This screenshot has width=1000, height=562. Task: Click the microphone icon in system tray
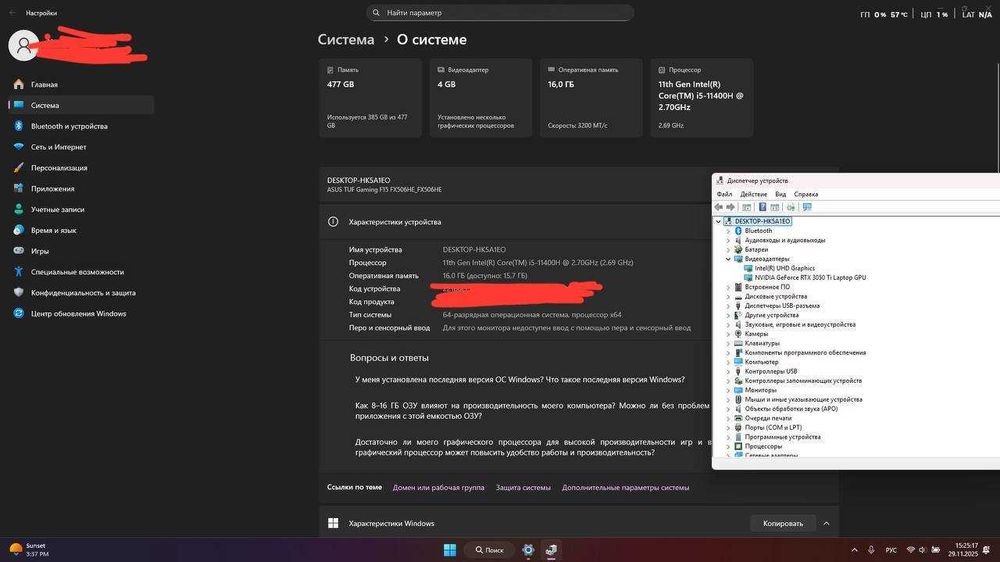(871, 550)
